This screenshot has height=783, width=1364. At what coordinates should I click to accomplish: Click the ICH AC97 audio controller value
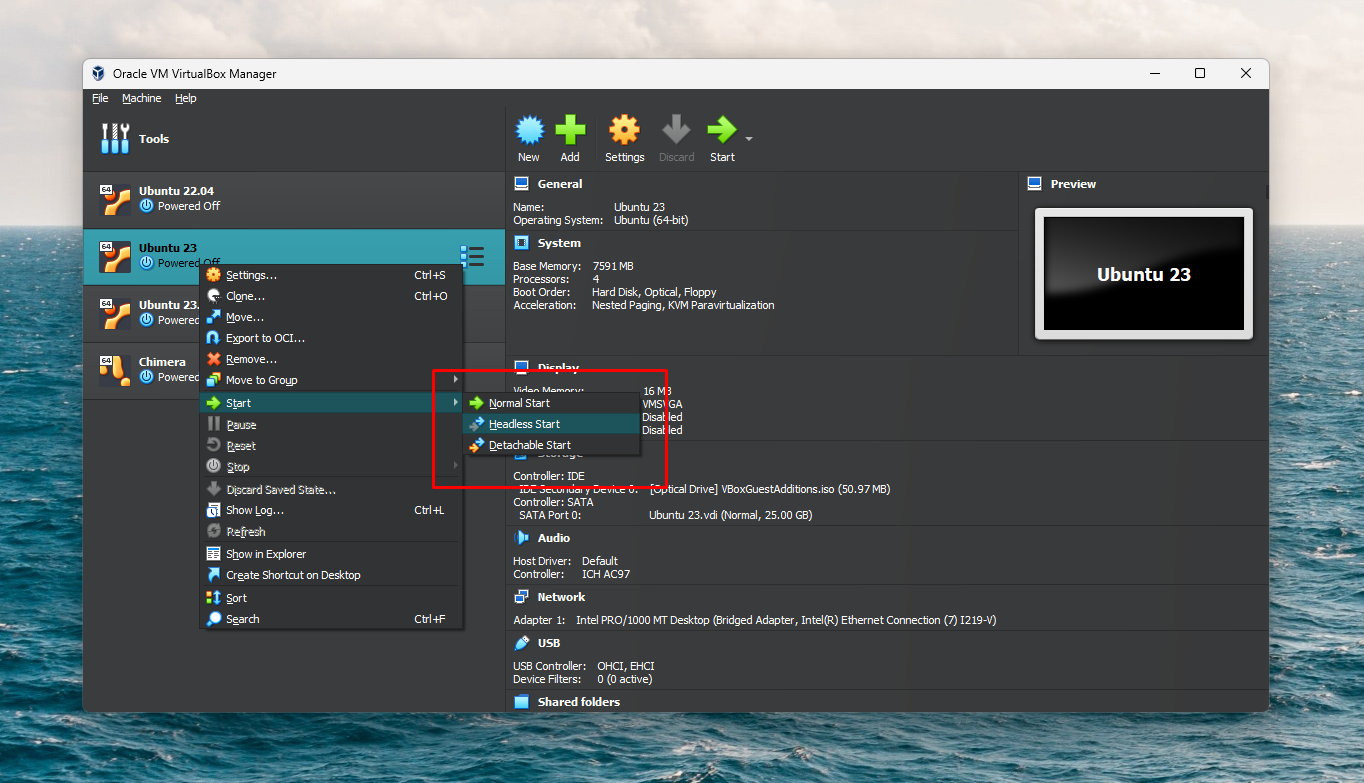pos(606,574)
